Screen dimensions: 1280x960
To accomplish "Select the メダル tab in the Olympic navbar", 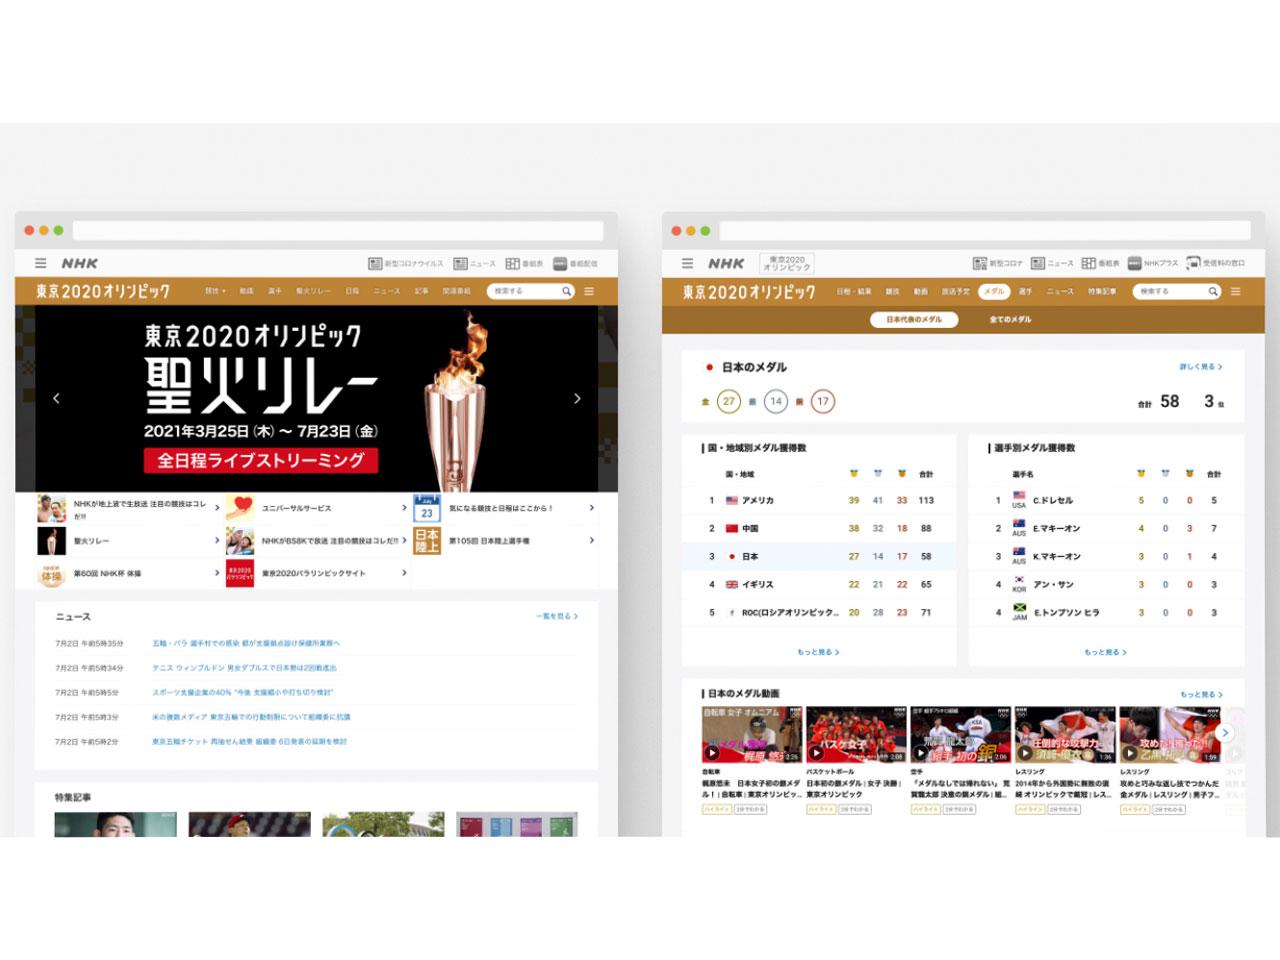I will 994,291.
